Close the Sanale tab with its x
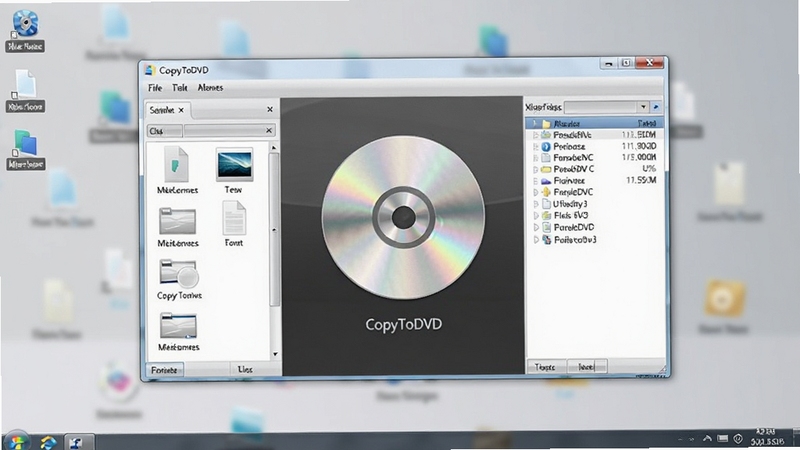 tap(181, 110)
